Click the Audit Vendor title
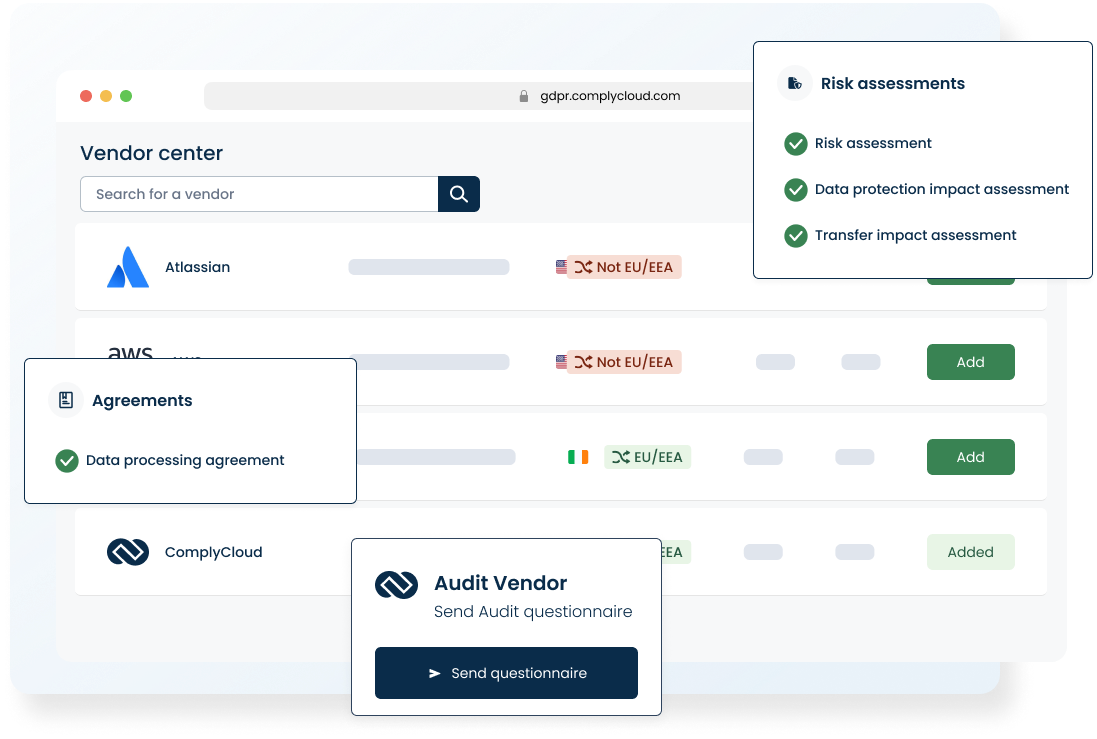This screenshot has height=739, width=1097. pos(500,583)
